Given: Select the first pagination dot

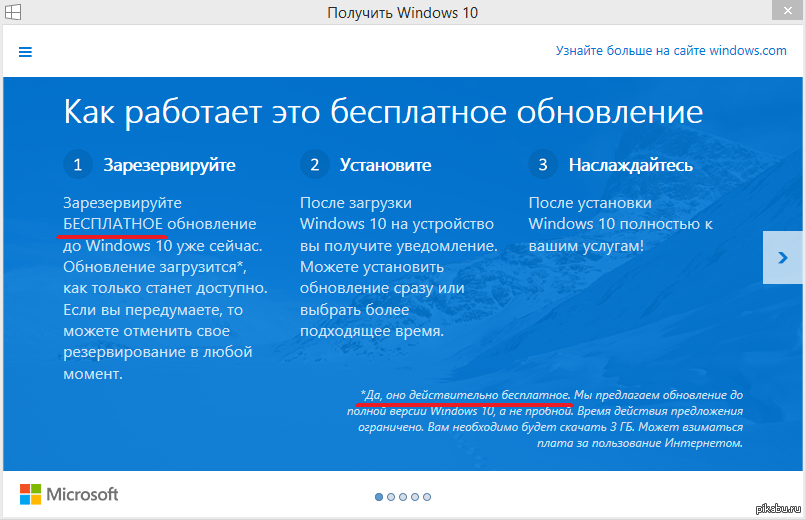Looking at the screenshot, I should pyautogui.click(x=379, y=496).
